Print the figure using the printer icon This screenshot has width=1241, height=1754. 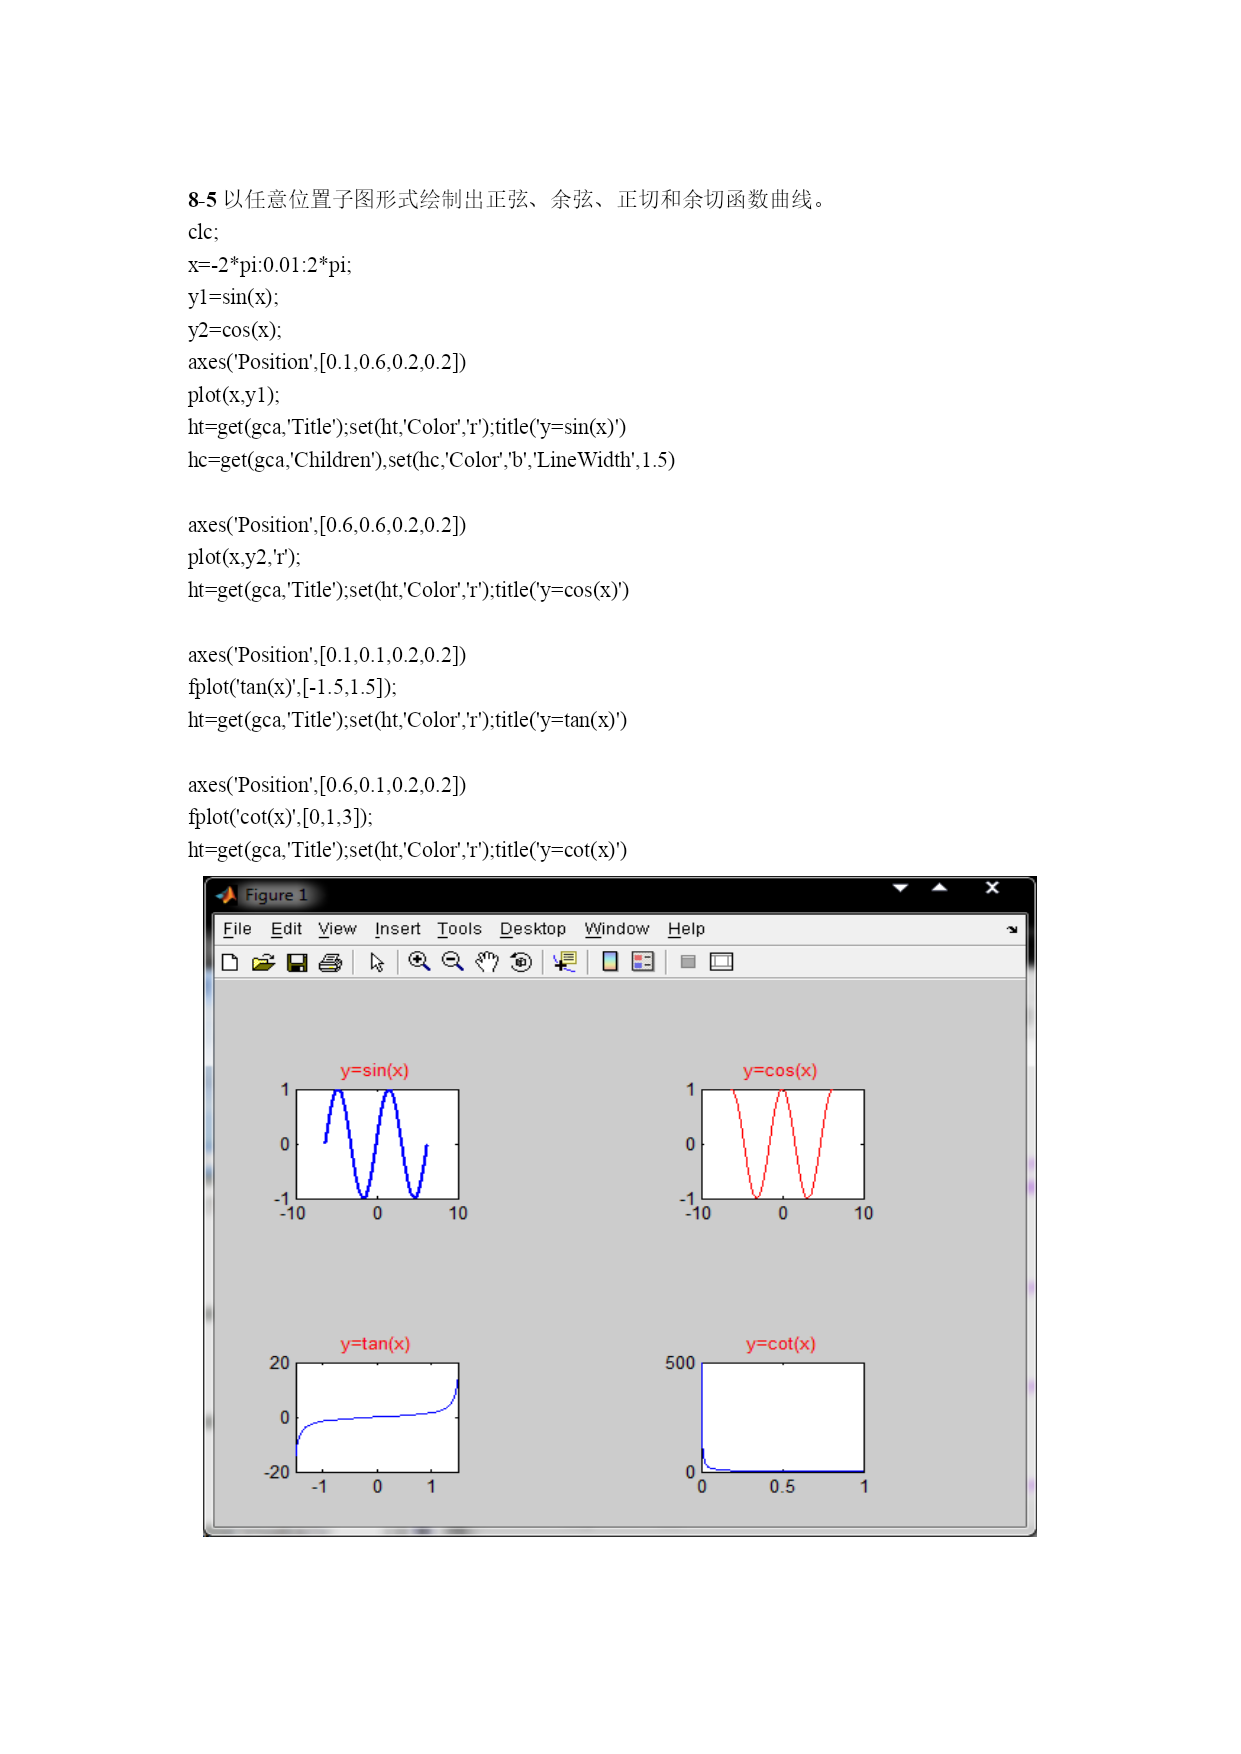point(330,962)
